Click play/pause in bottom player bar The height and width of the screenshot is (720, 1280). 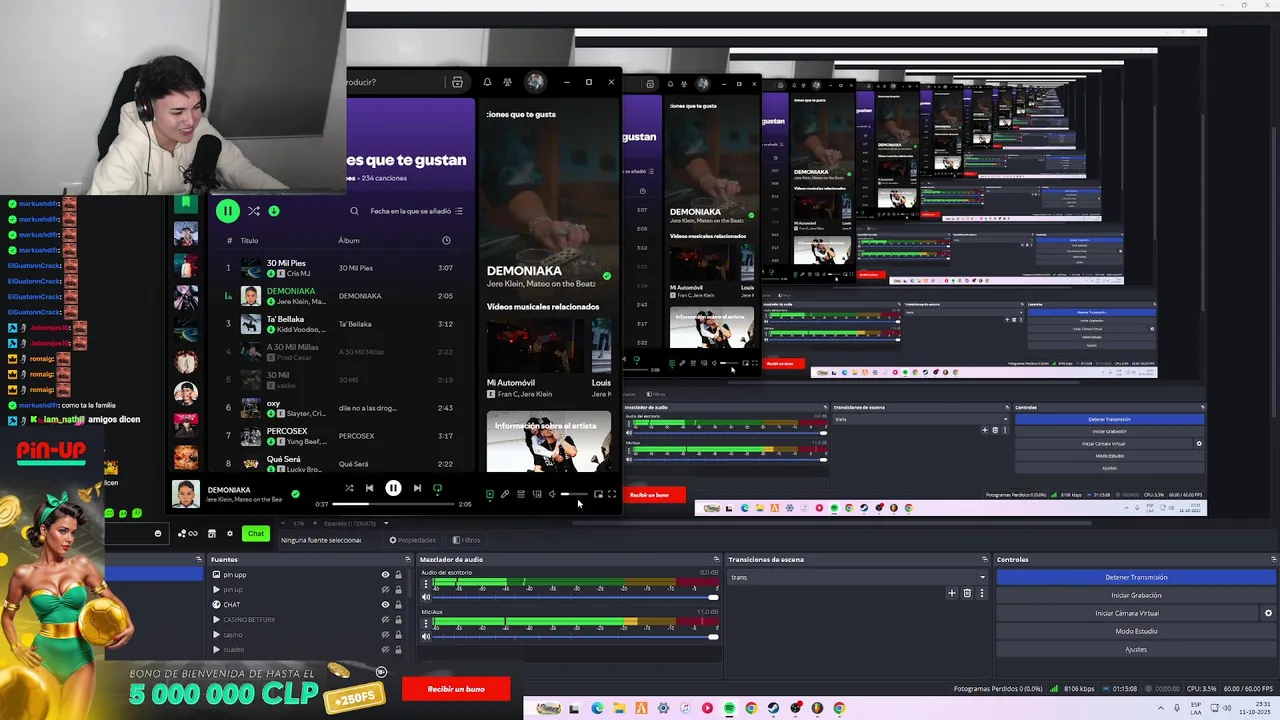(393, 488)
